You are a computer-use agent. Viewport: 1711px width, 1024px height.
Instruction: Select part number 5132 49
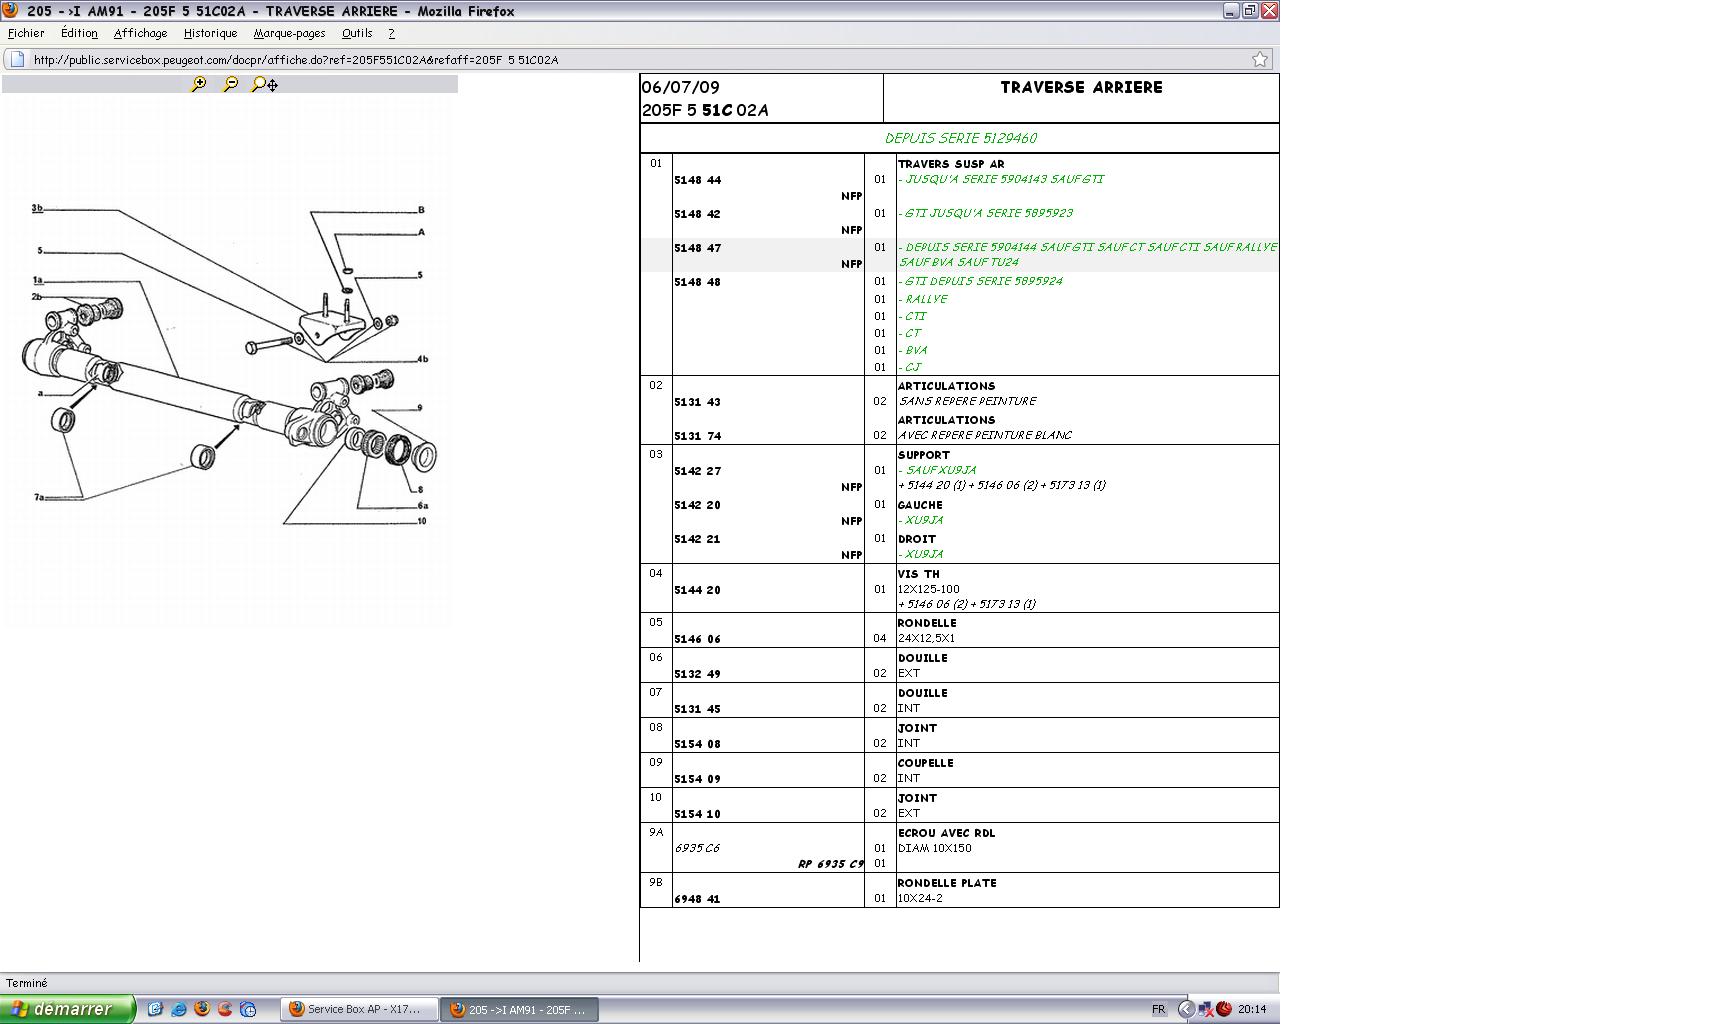point(697,675)
